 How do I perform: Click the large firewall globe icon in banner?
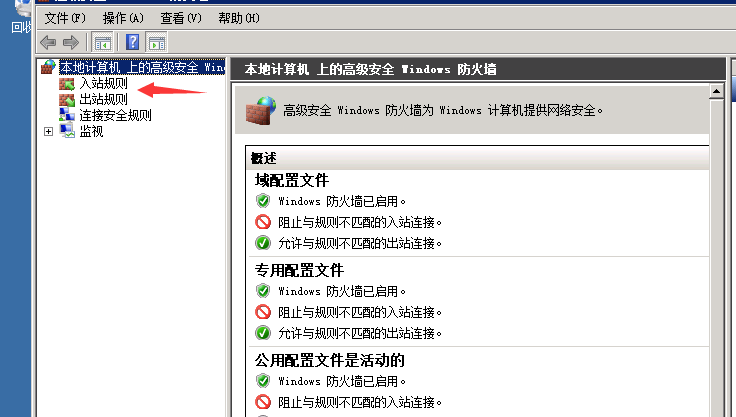(x=261, y=110)
